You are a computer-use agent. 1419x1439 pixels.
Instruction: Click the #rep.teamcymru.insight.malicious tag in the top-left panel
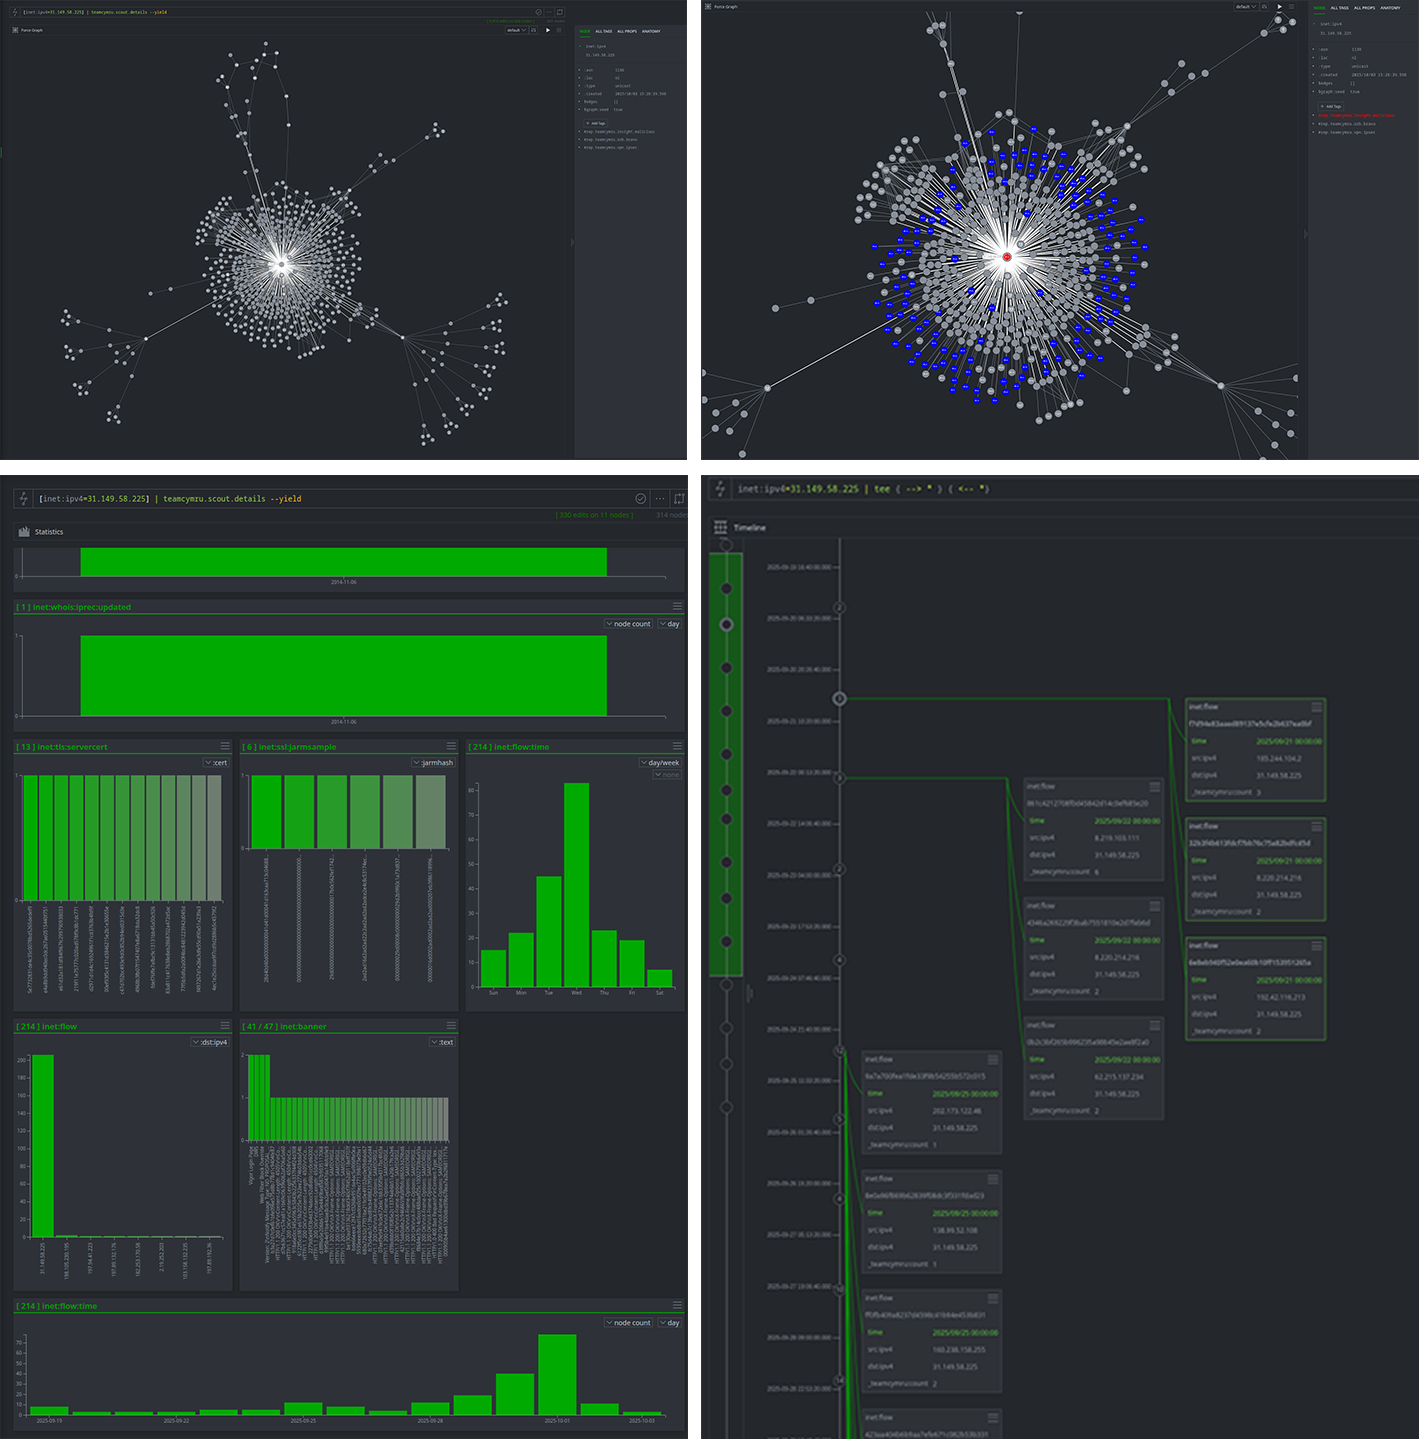[x=619, y=131]
